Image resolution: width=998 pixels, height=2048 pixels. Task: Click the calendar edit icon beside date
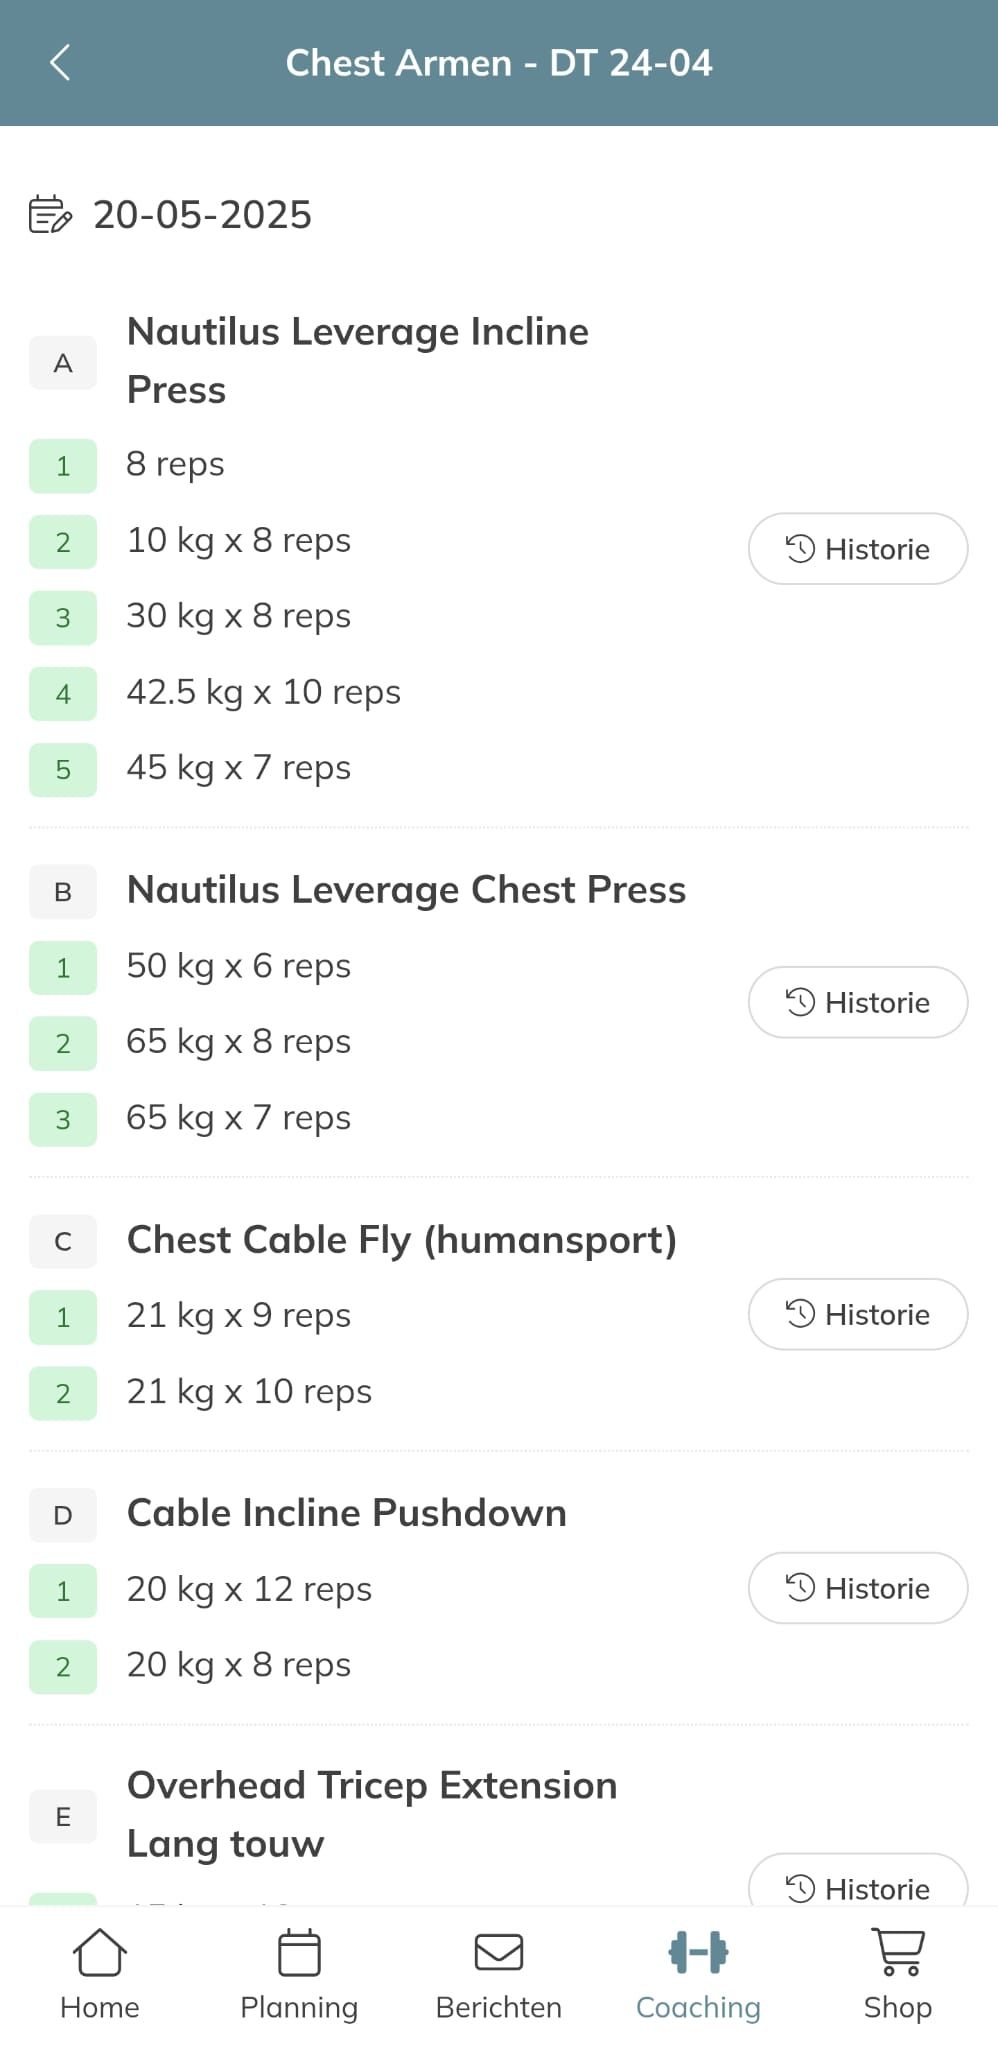(50, 215)
